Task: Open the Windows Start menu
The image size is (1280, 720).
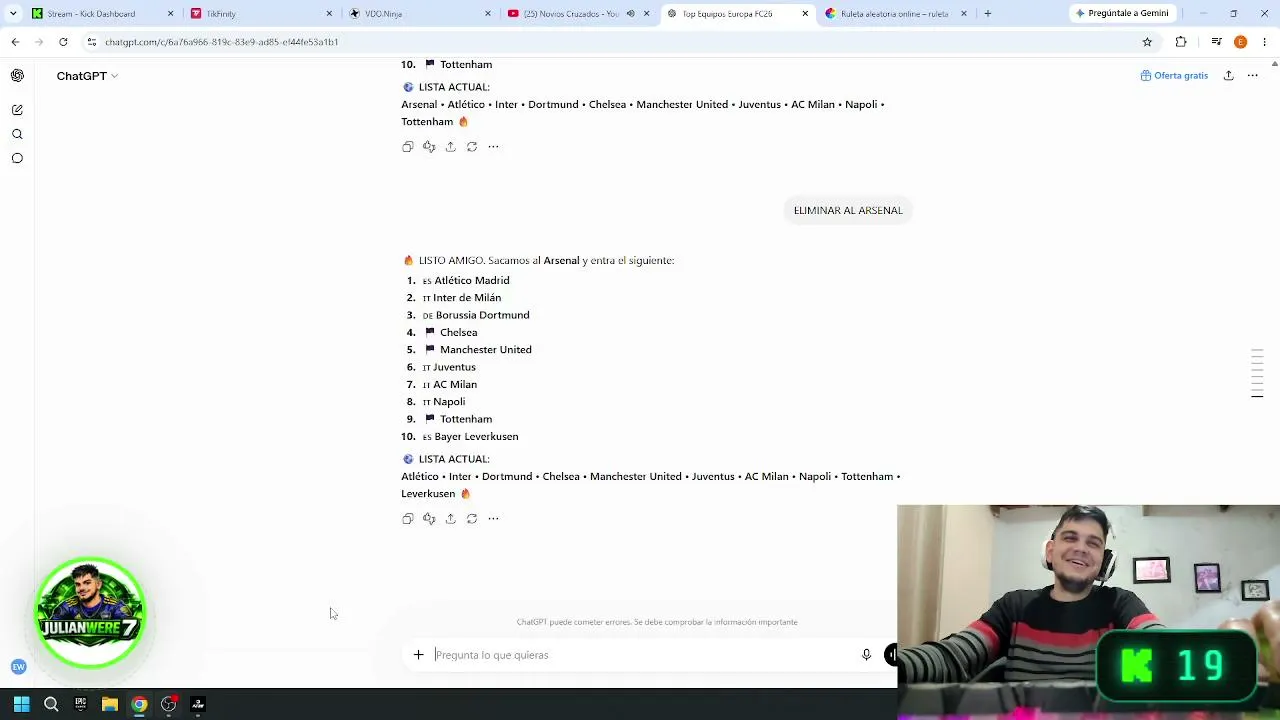Action: [21, 704]
